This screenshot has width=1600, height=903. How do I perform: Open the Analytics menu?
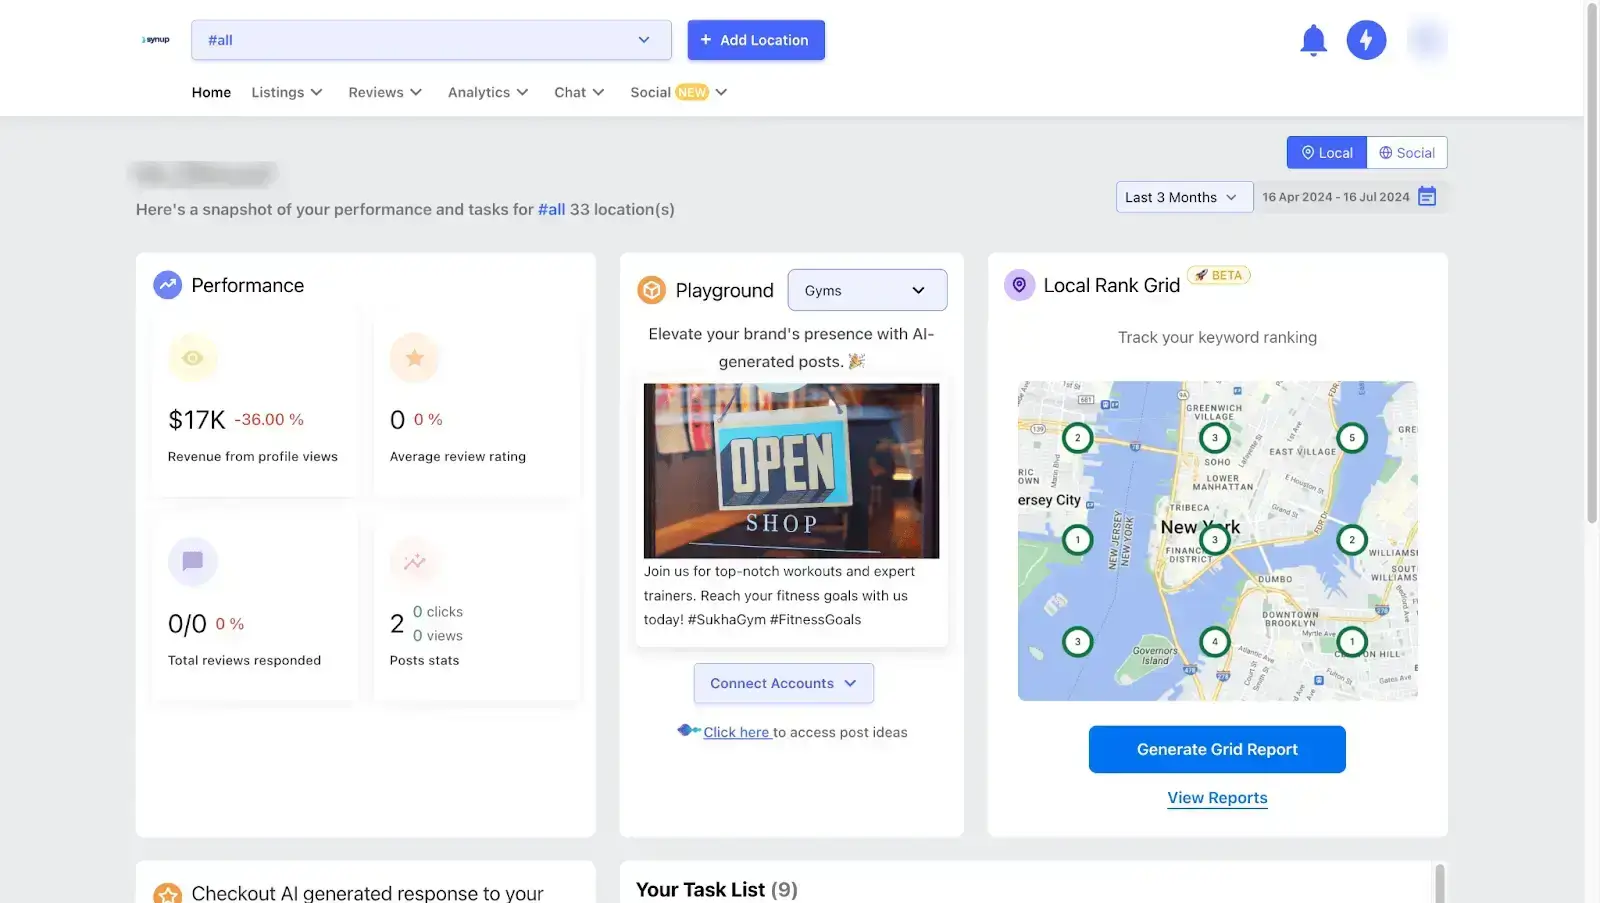(488, 92)
